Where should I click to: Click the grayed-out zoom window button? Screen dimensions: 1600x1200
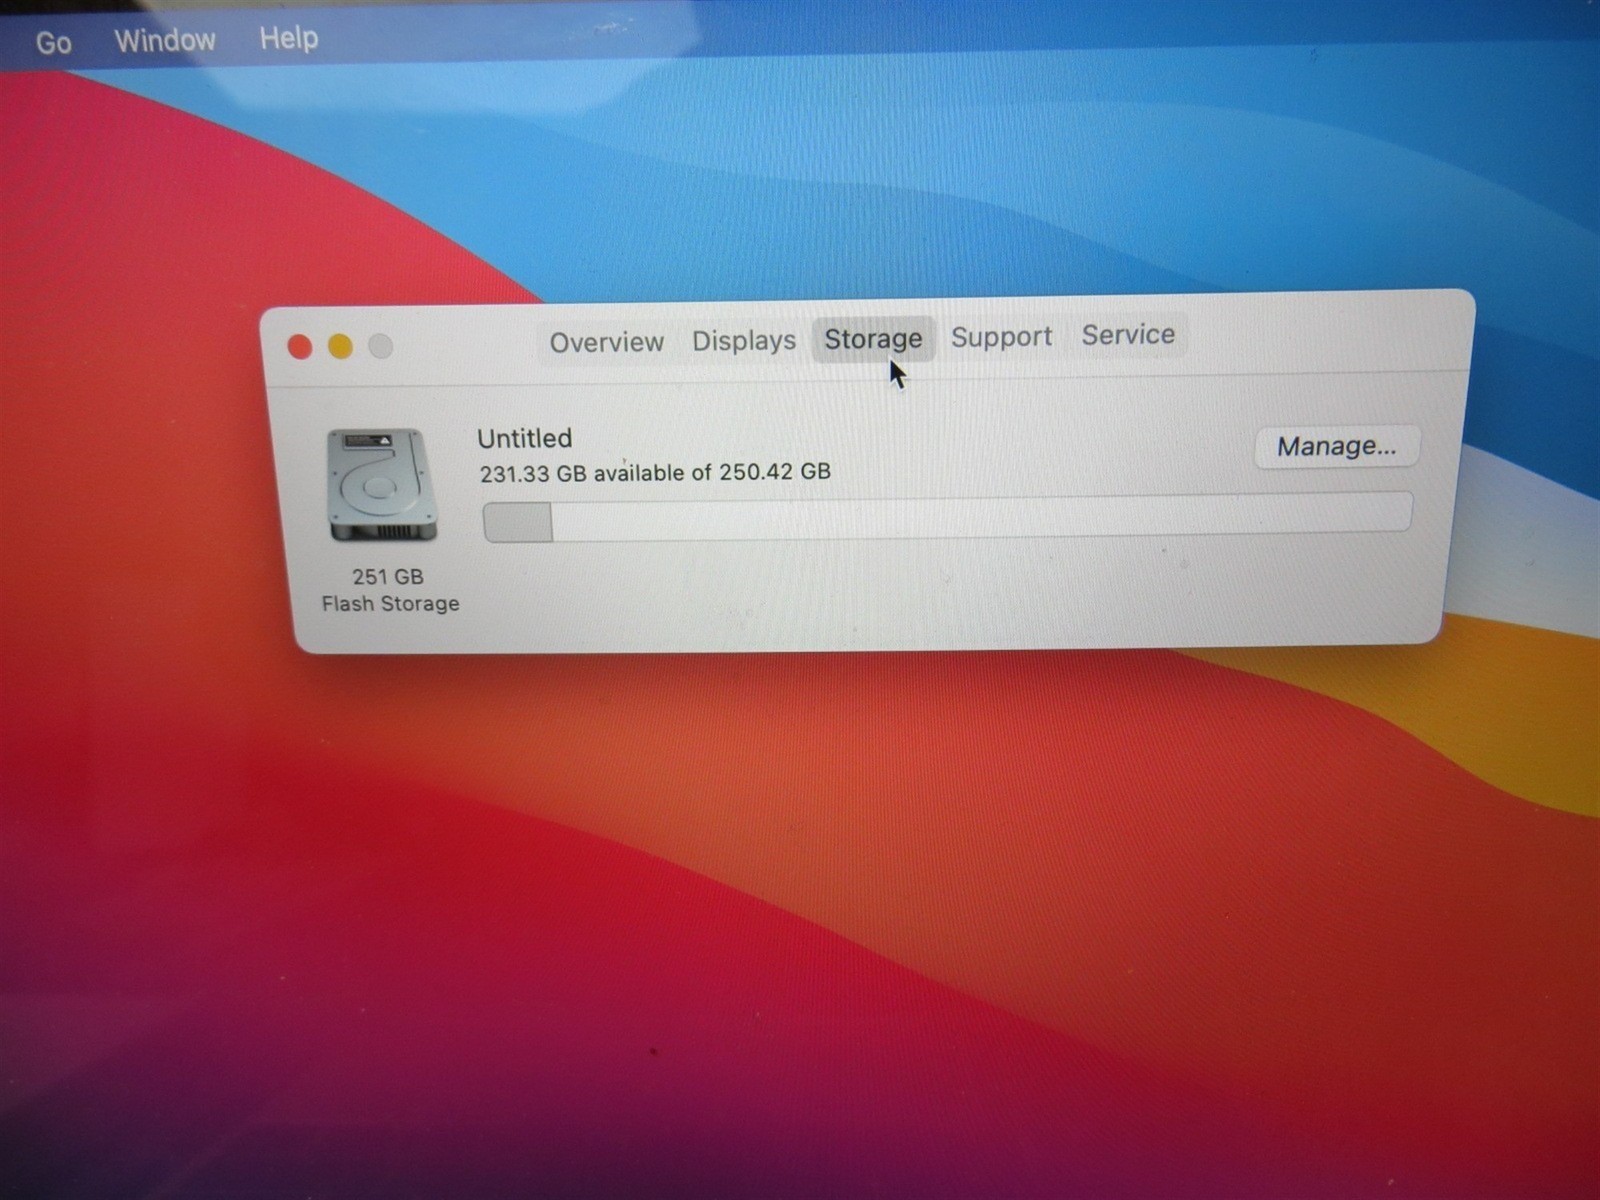coord(380,346)
